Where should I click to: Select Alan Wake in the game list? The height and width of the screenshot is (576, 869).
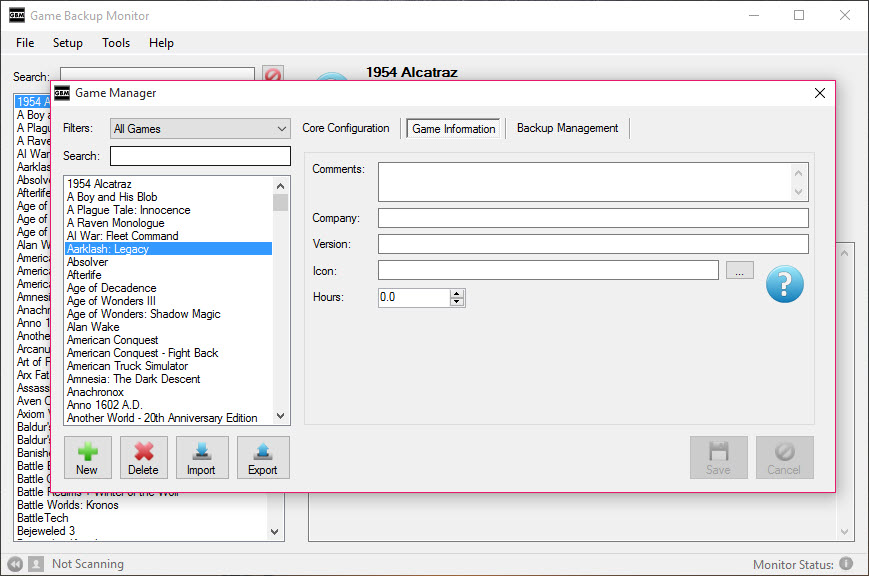[93, 327]
